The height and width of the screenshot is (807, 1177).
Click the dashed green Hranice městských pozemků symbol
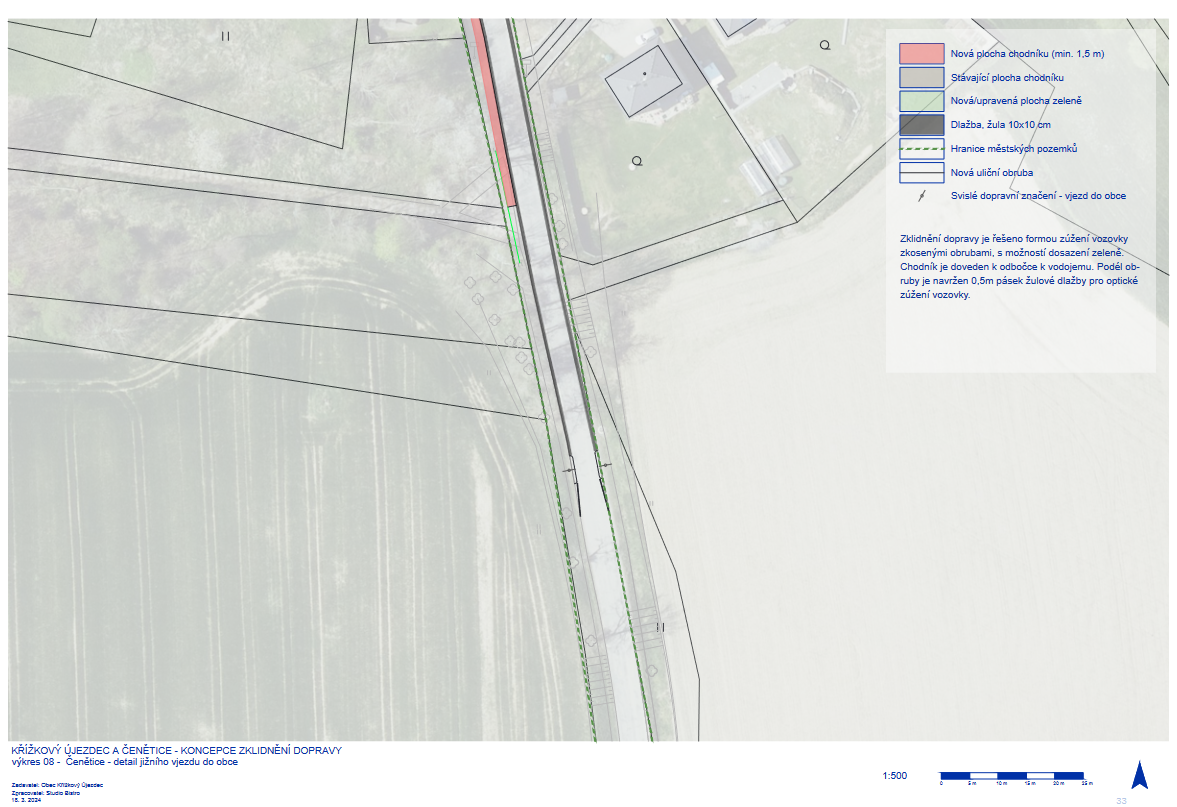[x=921, y=149]
